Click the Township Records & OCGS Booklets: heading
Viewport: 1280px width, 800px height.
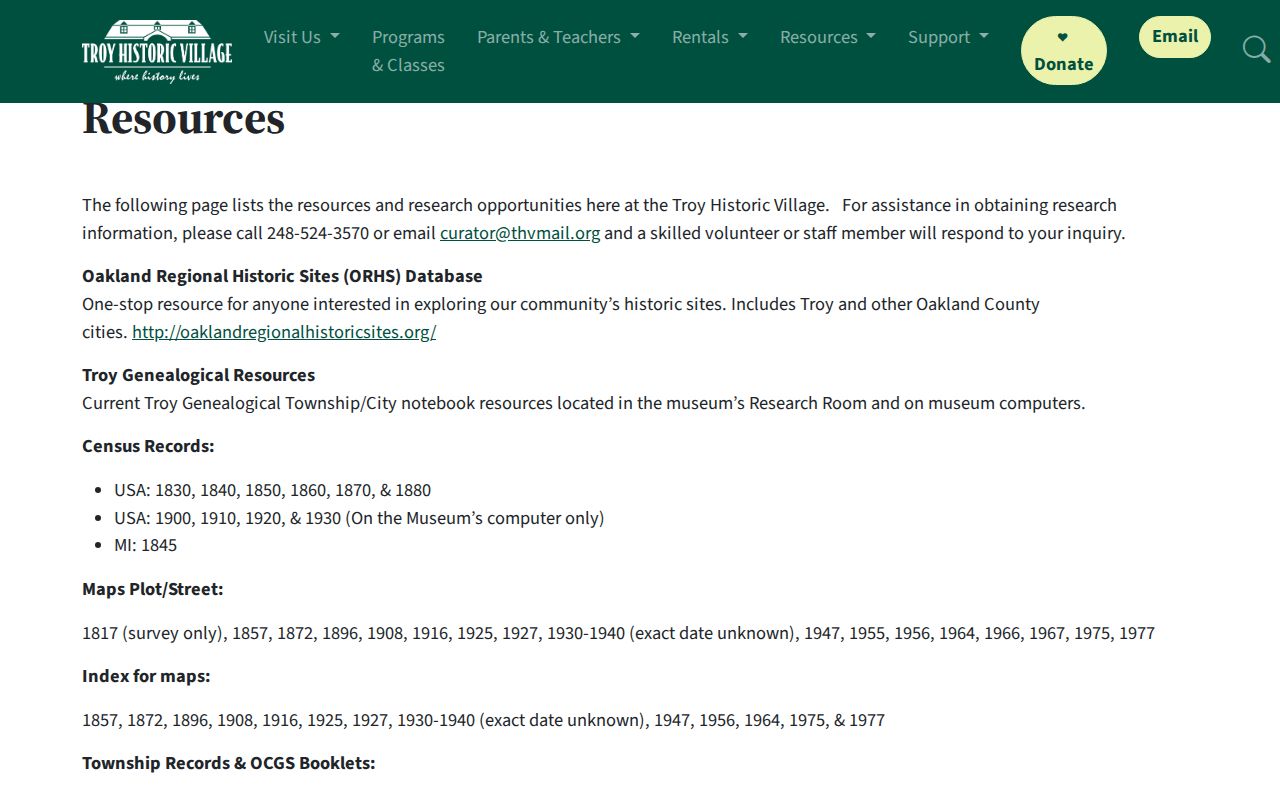point(229,763)
